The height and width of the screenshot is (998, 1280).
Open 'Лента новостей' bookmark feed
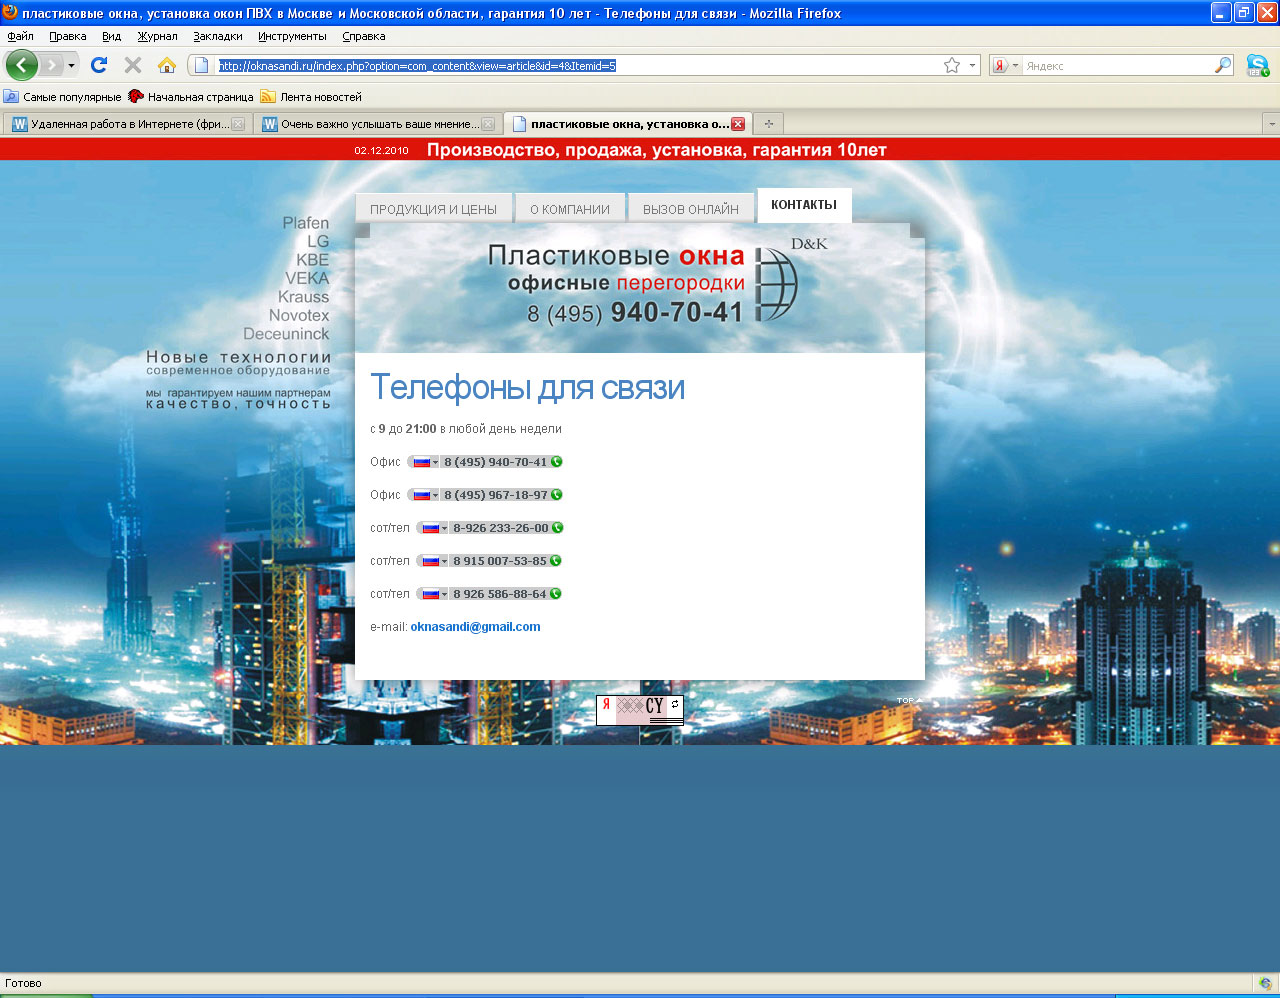(x=311, y=97)
